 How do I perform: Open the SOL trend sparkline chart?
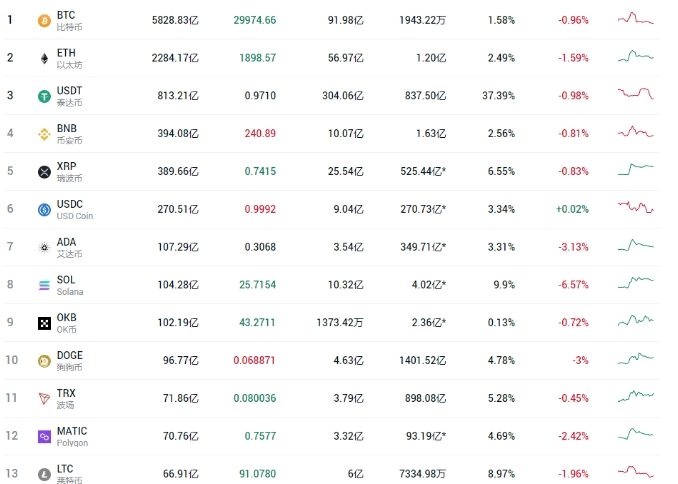point(636,282)
